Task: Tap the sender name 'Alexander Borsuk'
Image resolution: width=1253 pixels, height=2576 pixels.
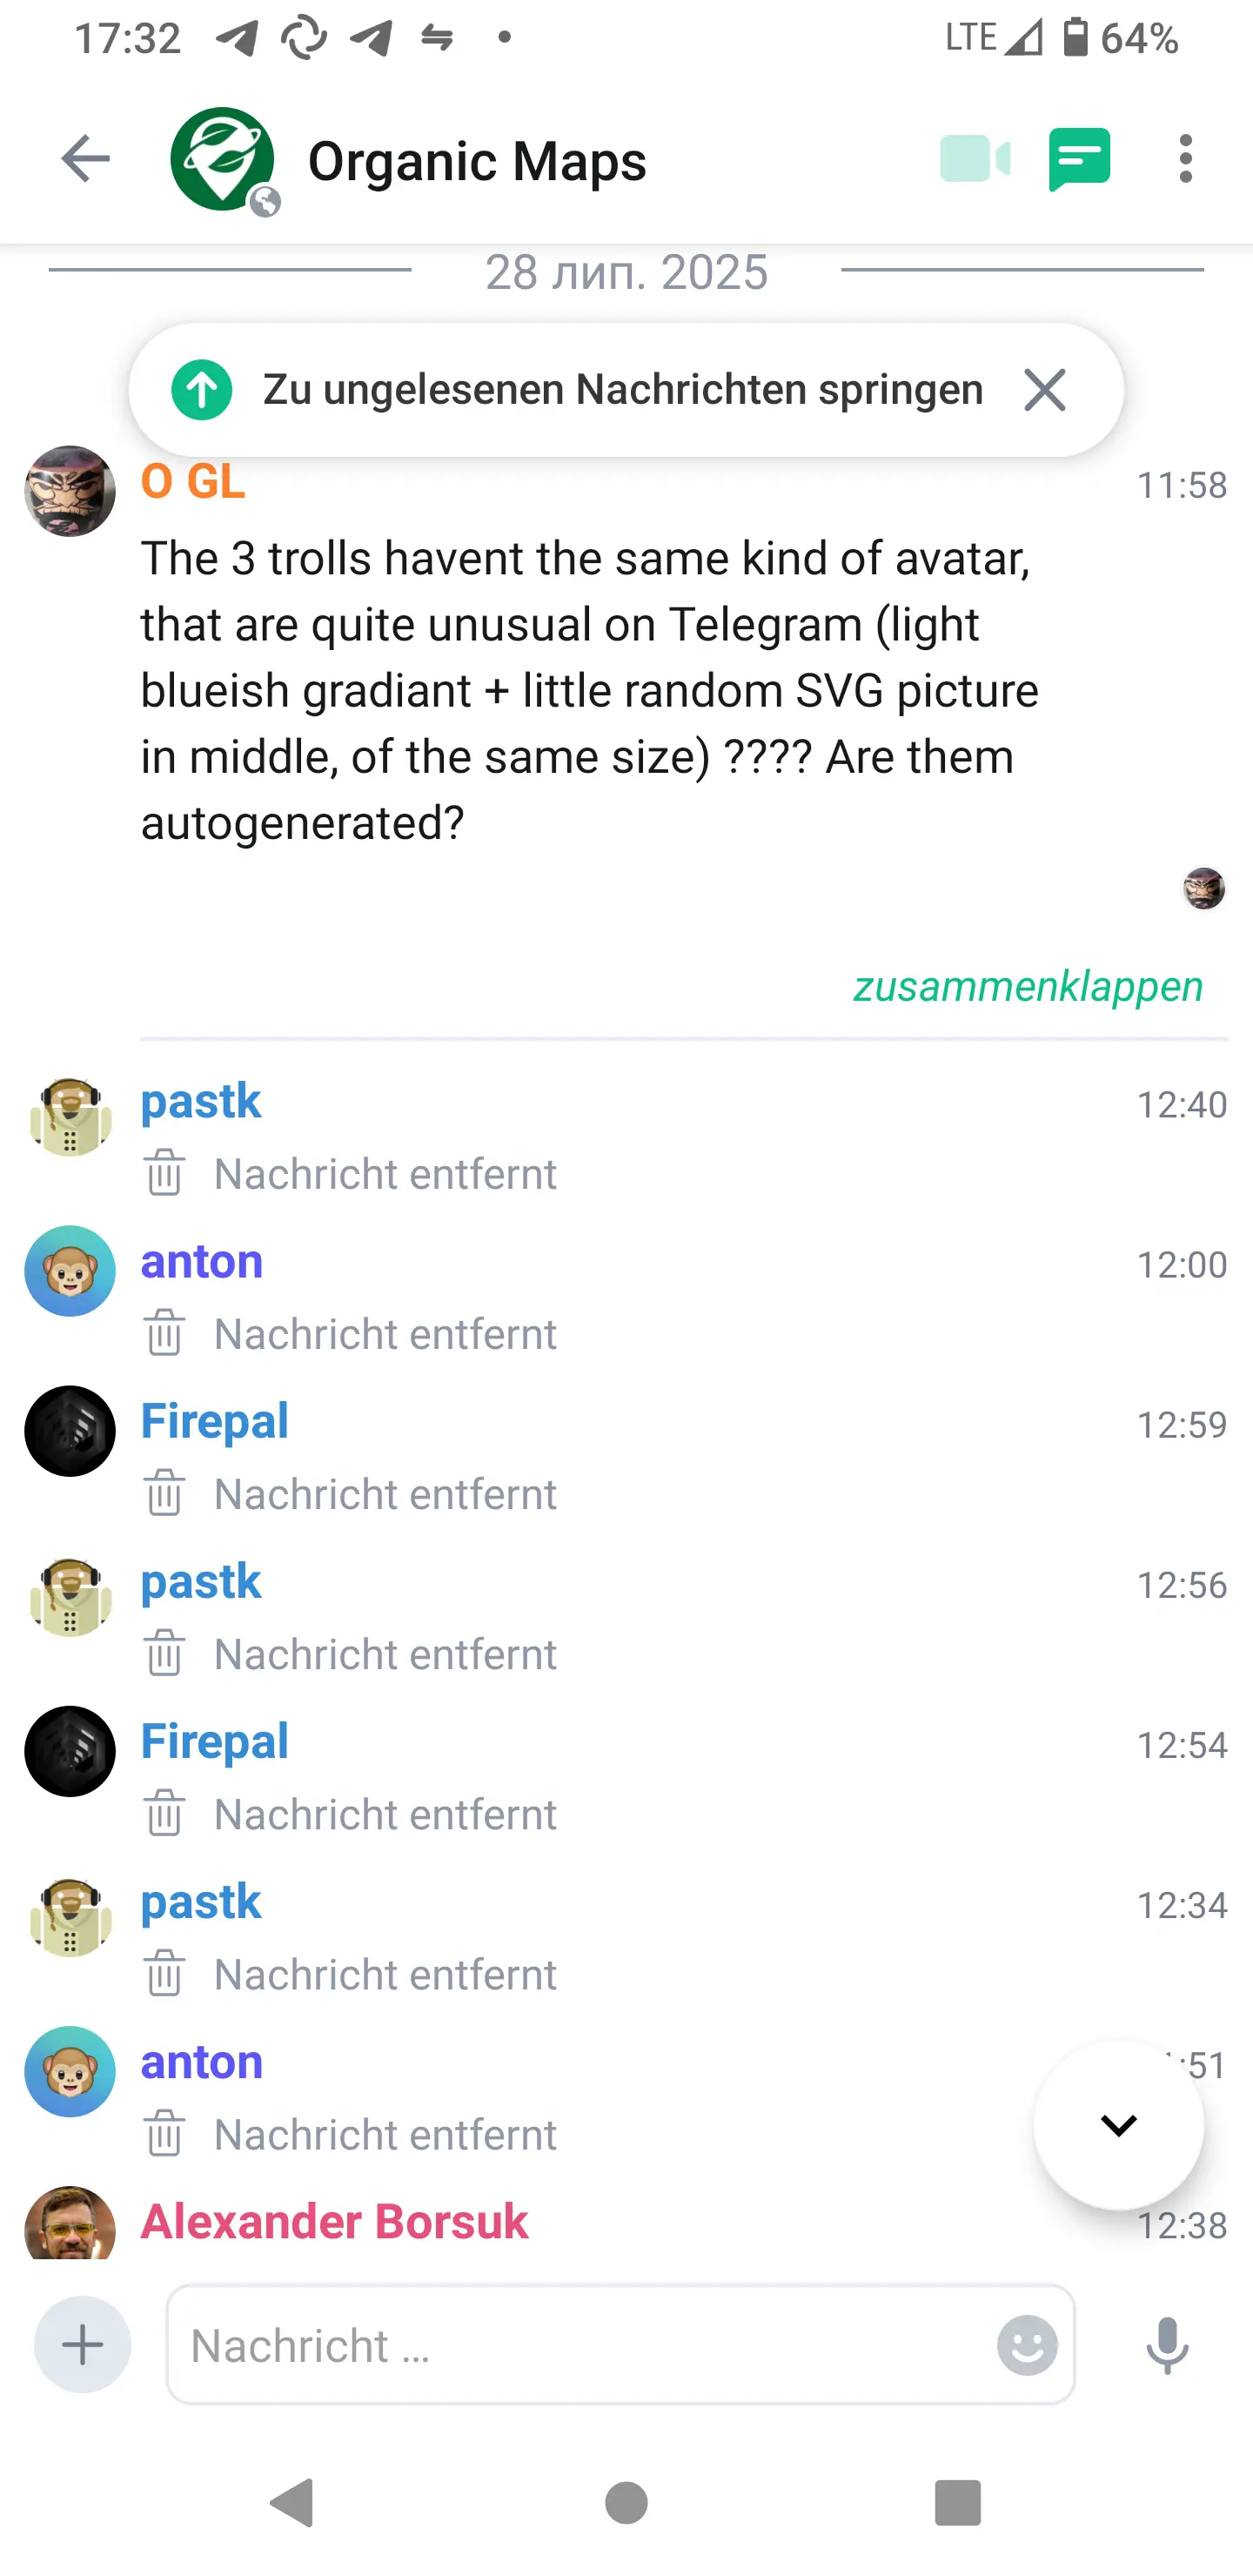Action: click(334, 2222)
